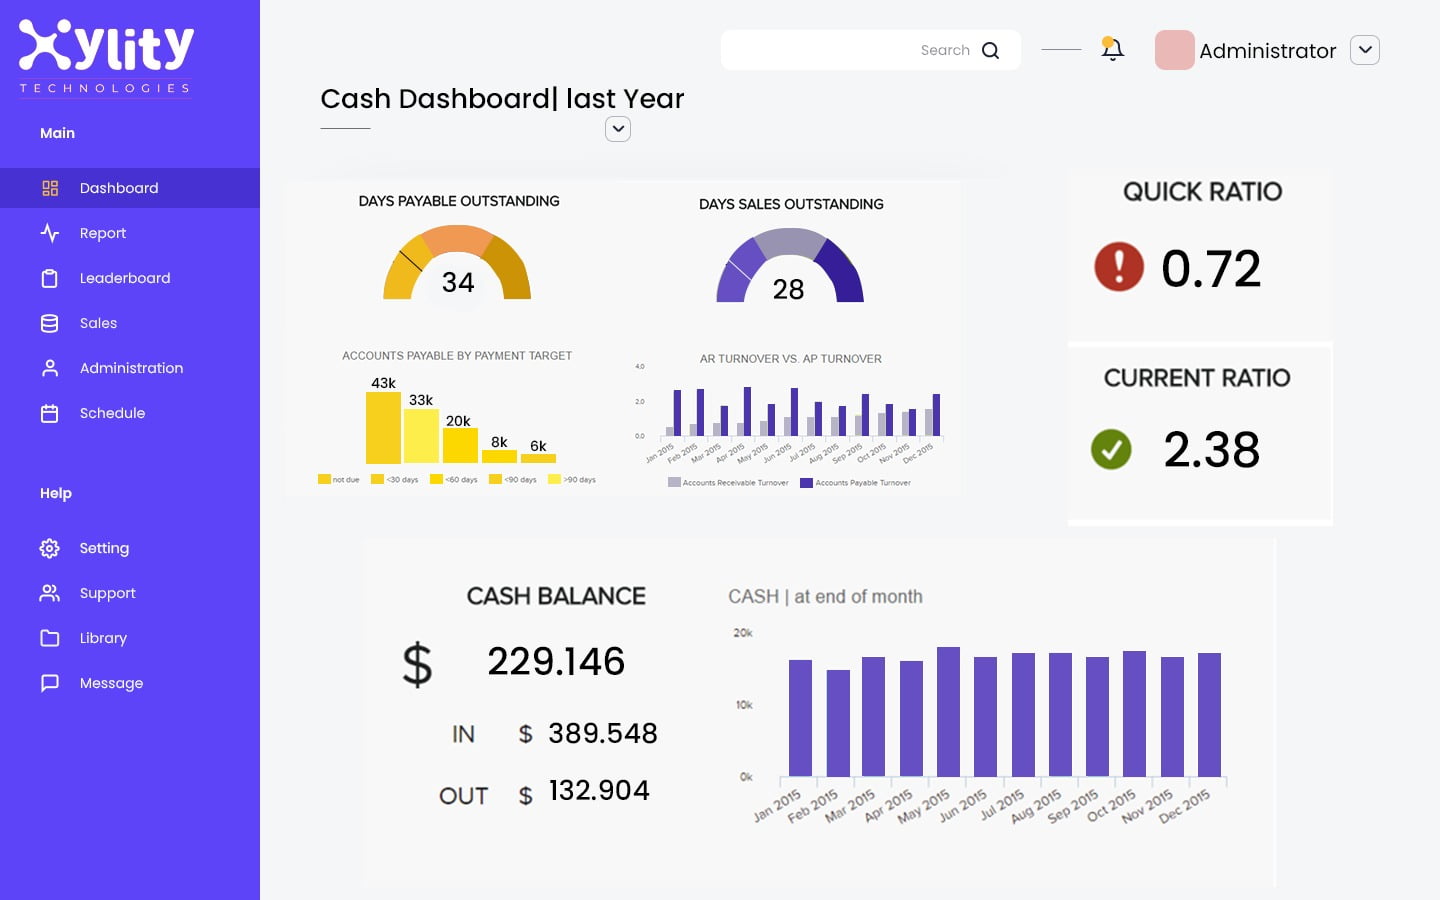Click the 'AR TURNOVER VS. AP TURNOVER' heading
1440x900 pixels.
(x=791, y=358)
